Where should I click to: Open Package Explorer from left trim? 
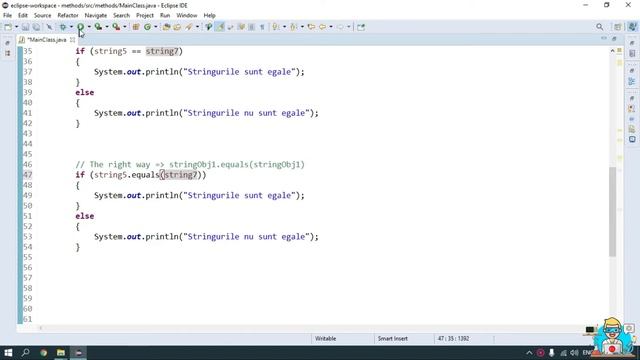7,53
